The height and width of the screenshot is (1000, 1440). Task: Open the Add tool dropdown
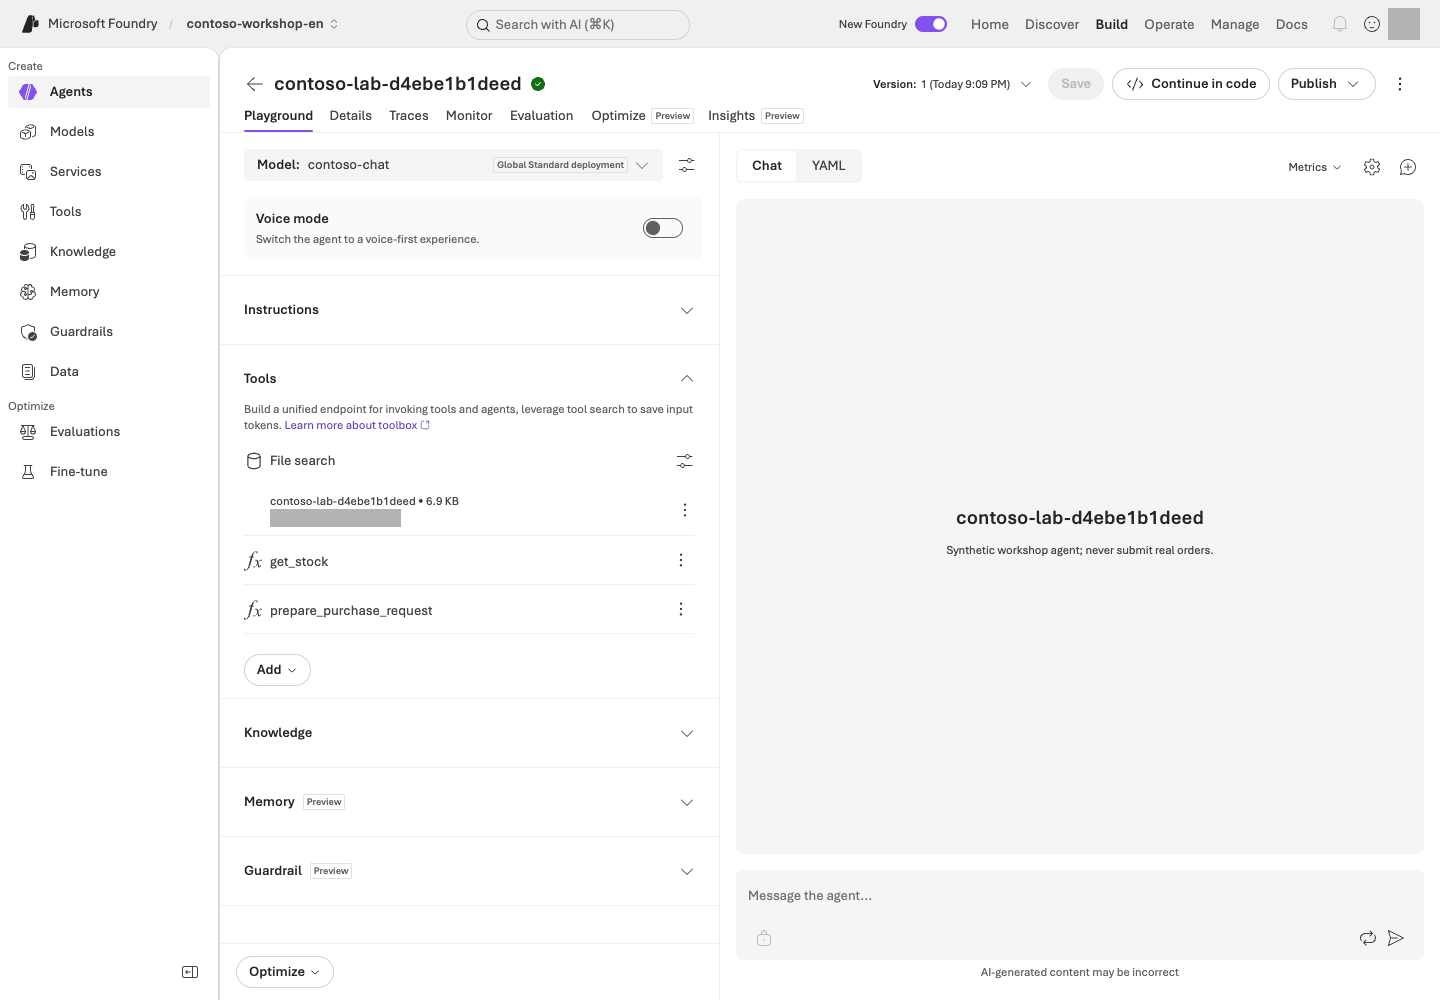277,670
